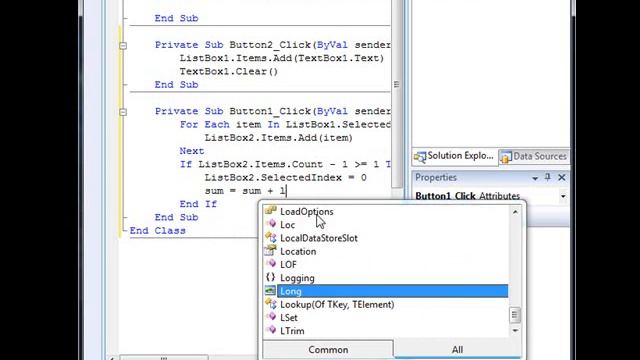Click the Data Sources tab icon

point(506,158)
